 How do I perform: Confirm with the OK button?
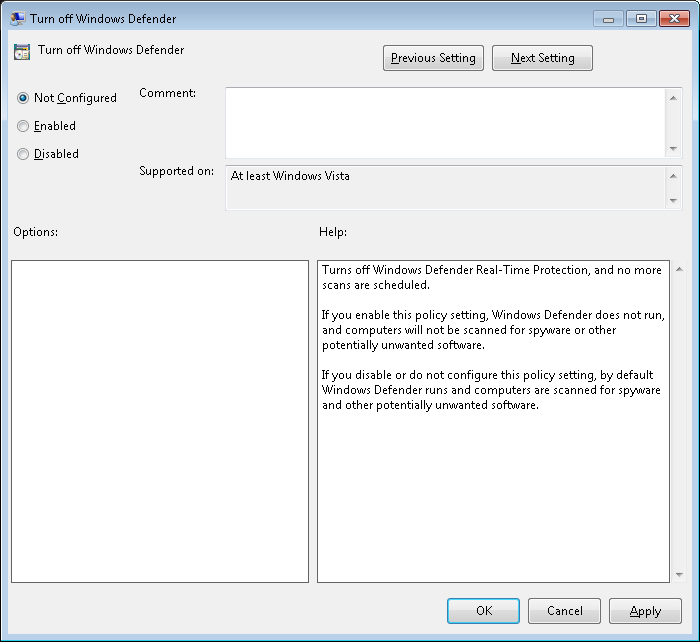coord(483,611)
